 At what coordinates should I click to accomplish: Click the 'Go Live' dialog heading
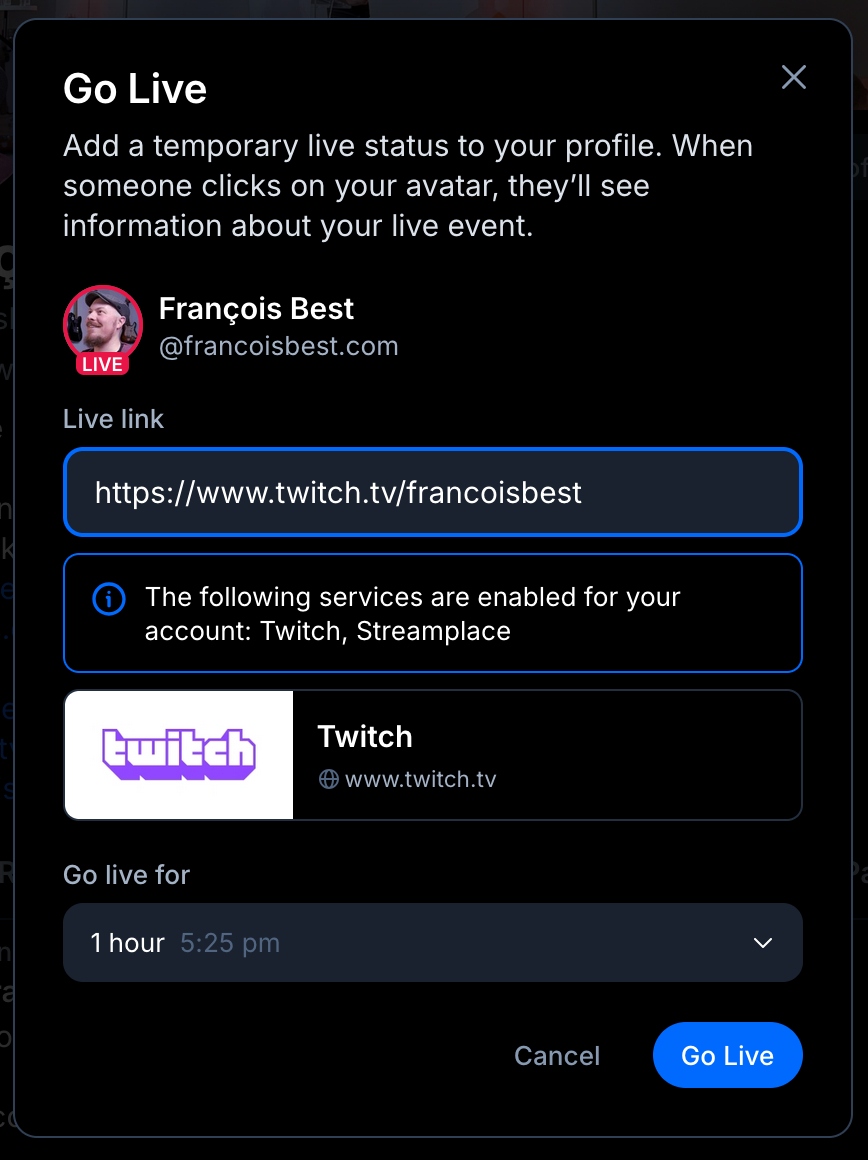(135, 90)
